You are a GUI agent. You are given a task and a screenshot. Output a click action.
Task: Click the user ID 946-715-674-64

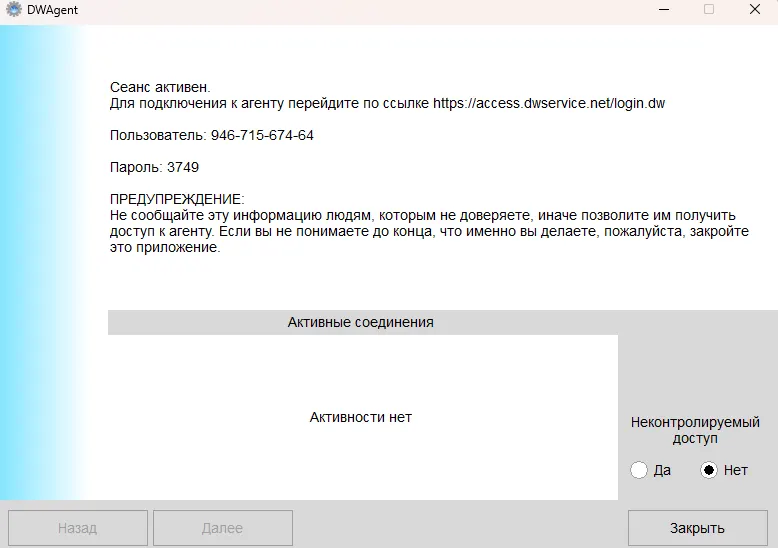coord(262,135)
